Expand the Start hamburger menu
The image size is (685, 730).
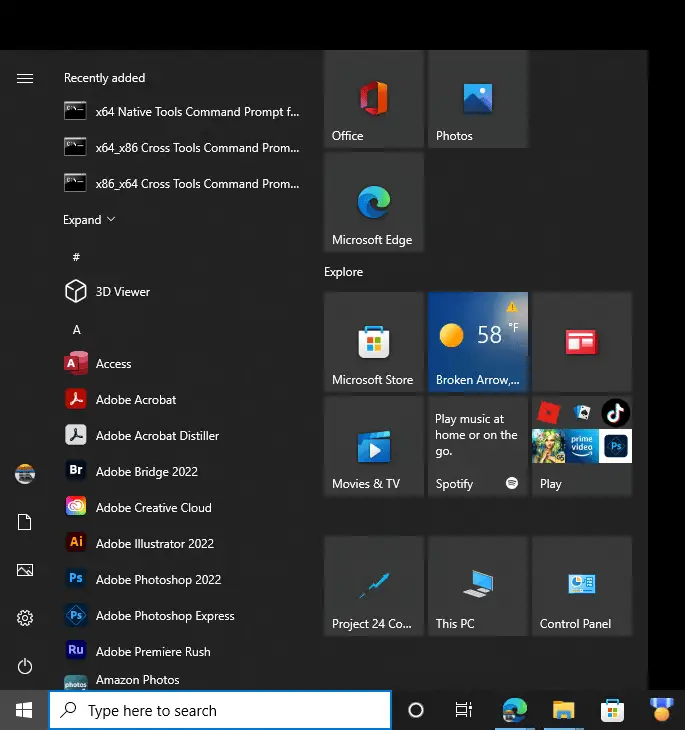click(x=25, y=78)
